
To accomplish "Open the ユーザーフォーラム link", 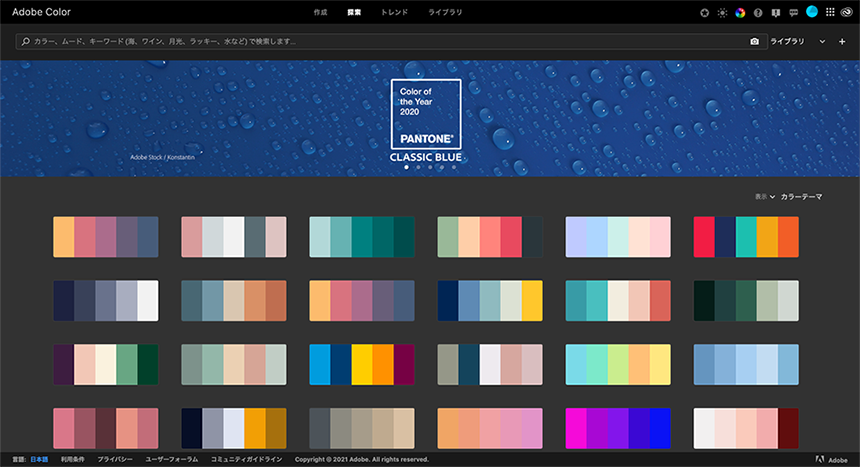I will tap(171, 459).
